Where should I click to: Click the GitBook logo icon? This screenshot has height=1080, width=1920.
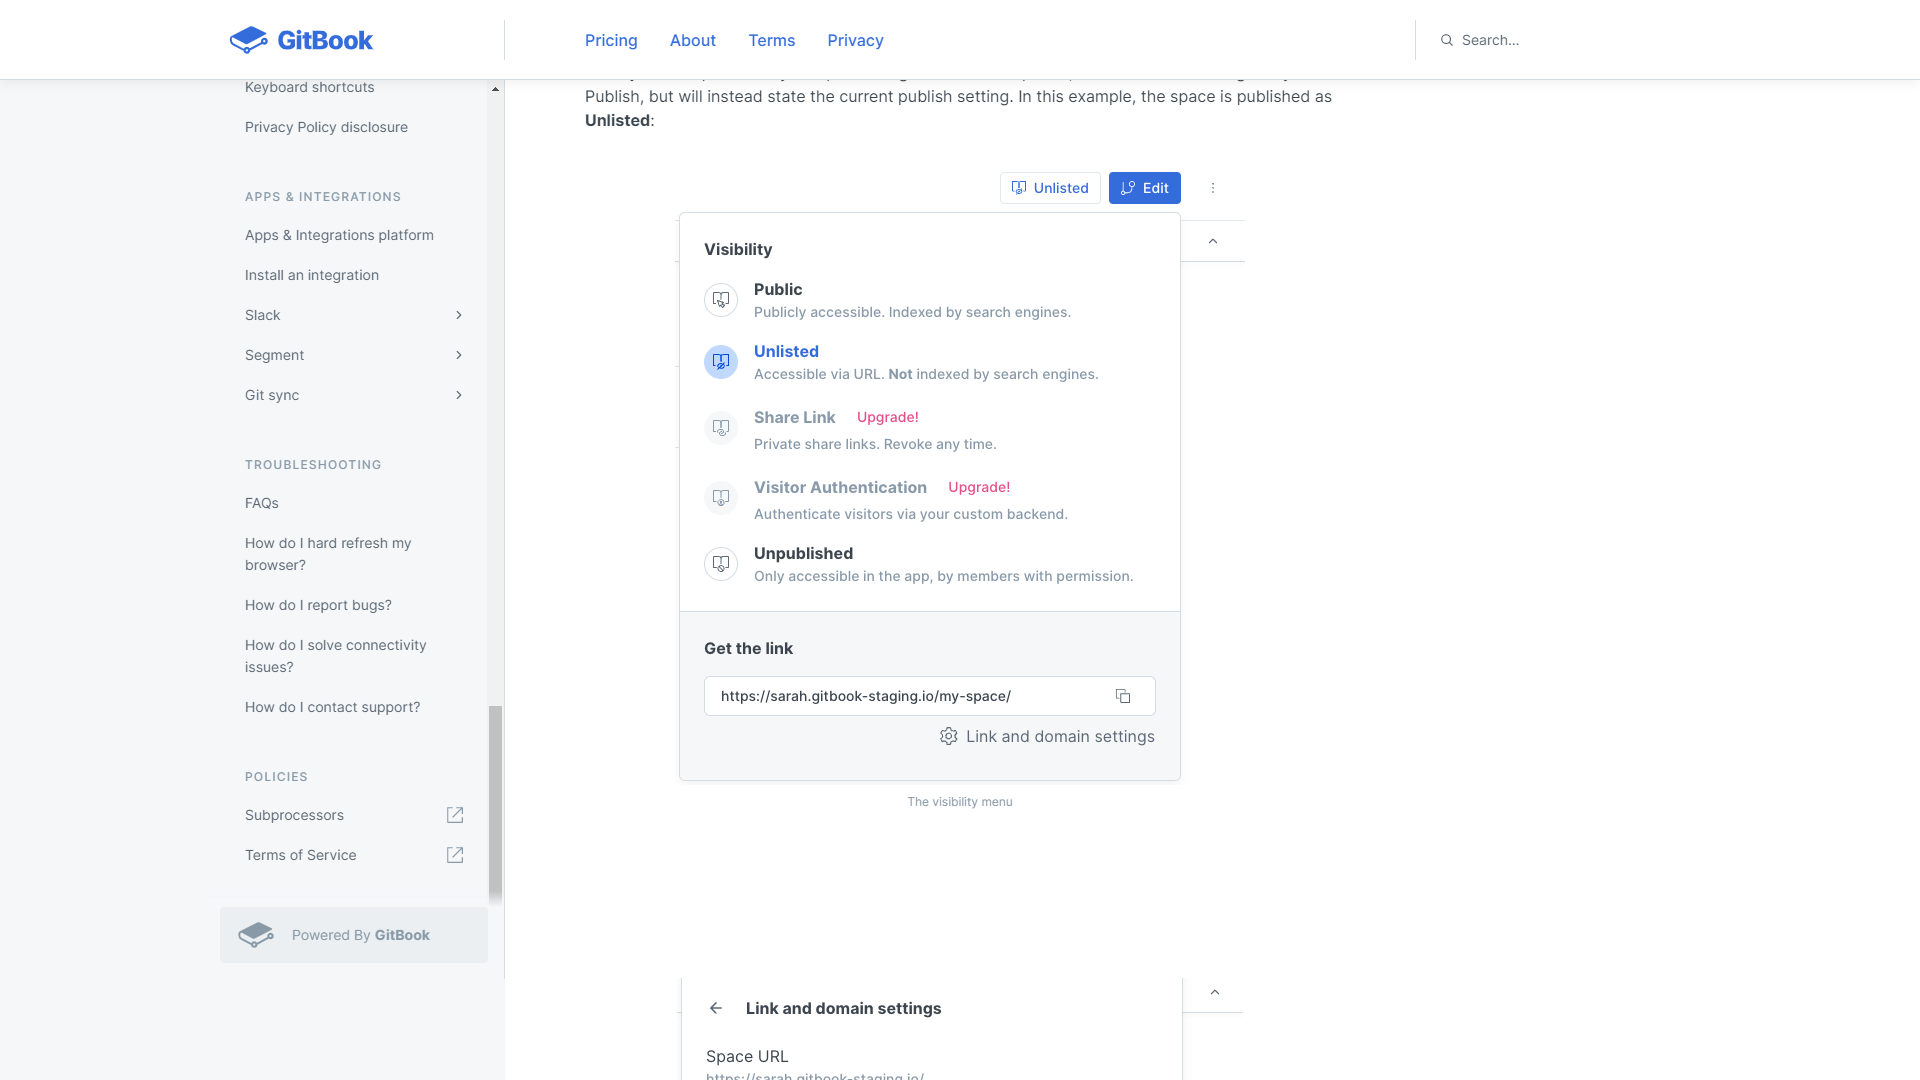point(249,40)
